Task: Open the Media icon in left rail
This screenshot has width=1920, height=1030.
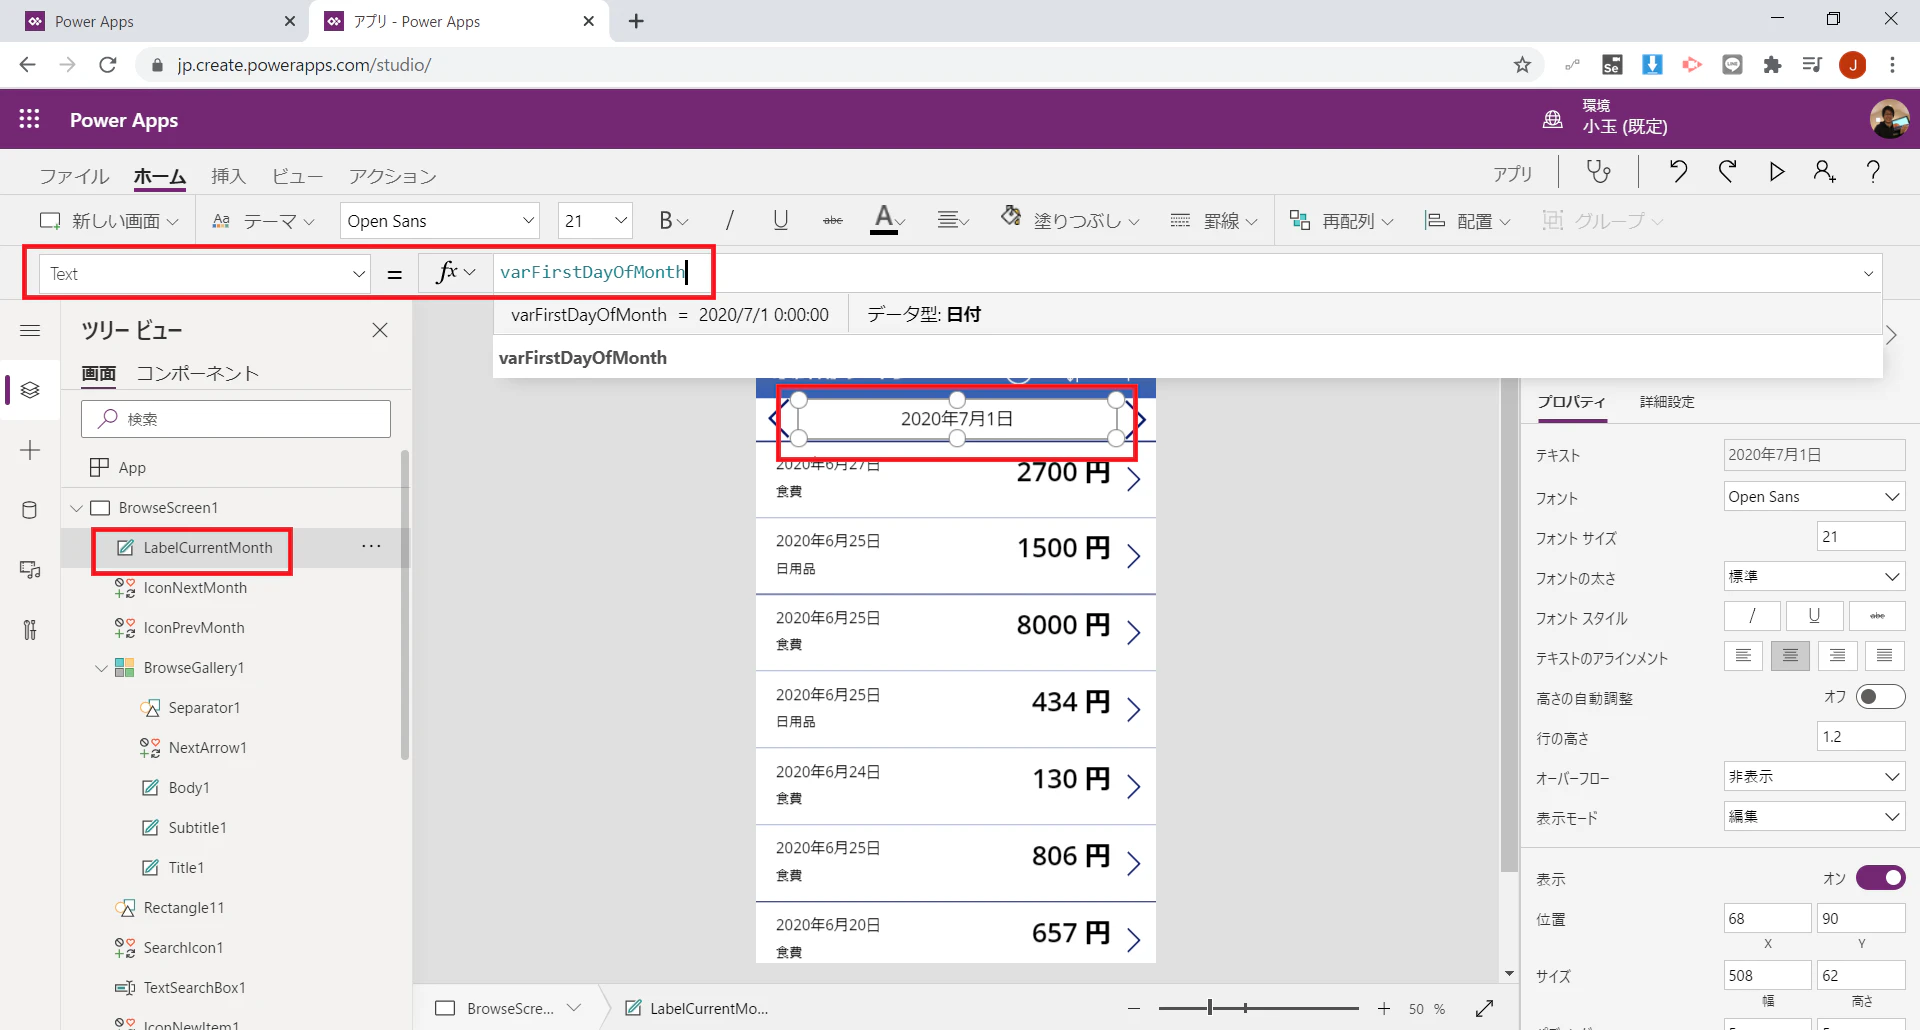Action: [30, 570]
